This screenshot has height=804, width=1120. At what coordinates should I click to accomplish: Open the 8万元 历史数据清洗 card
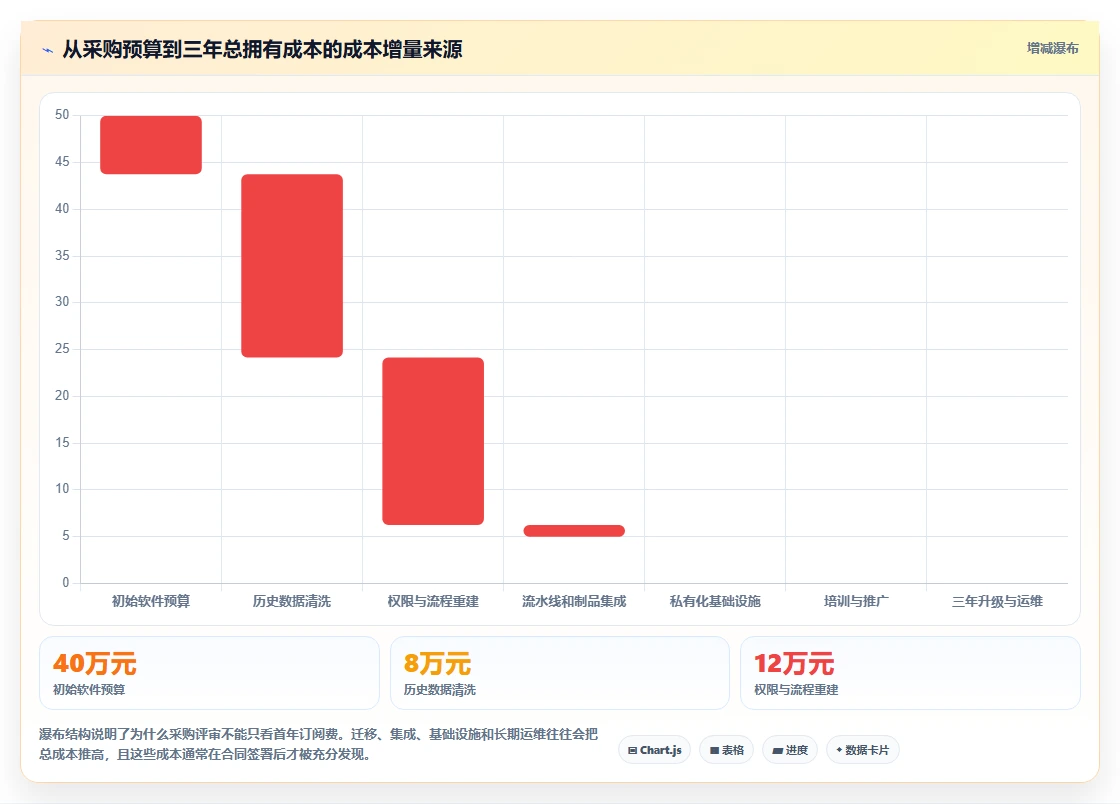tap(560, 673)
